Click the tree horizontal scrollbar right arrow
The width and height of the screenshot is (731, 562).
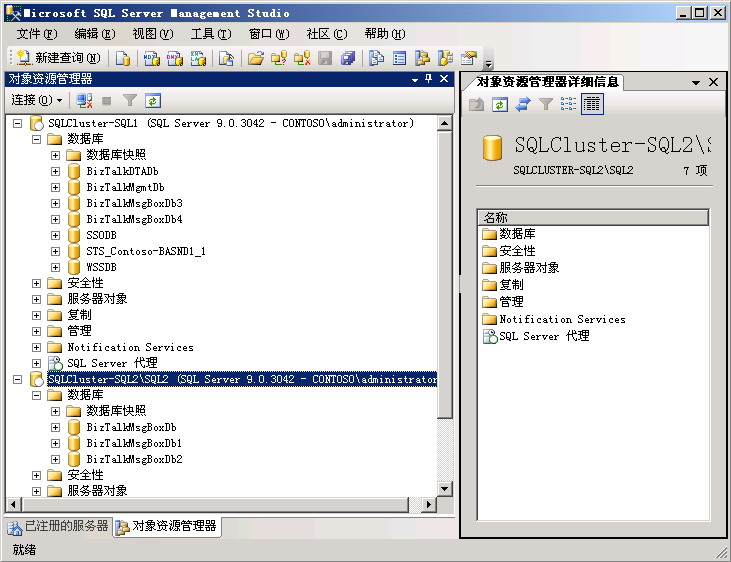click(429, 505)
